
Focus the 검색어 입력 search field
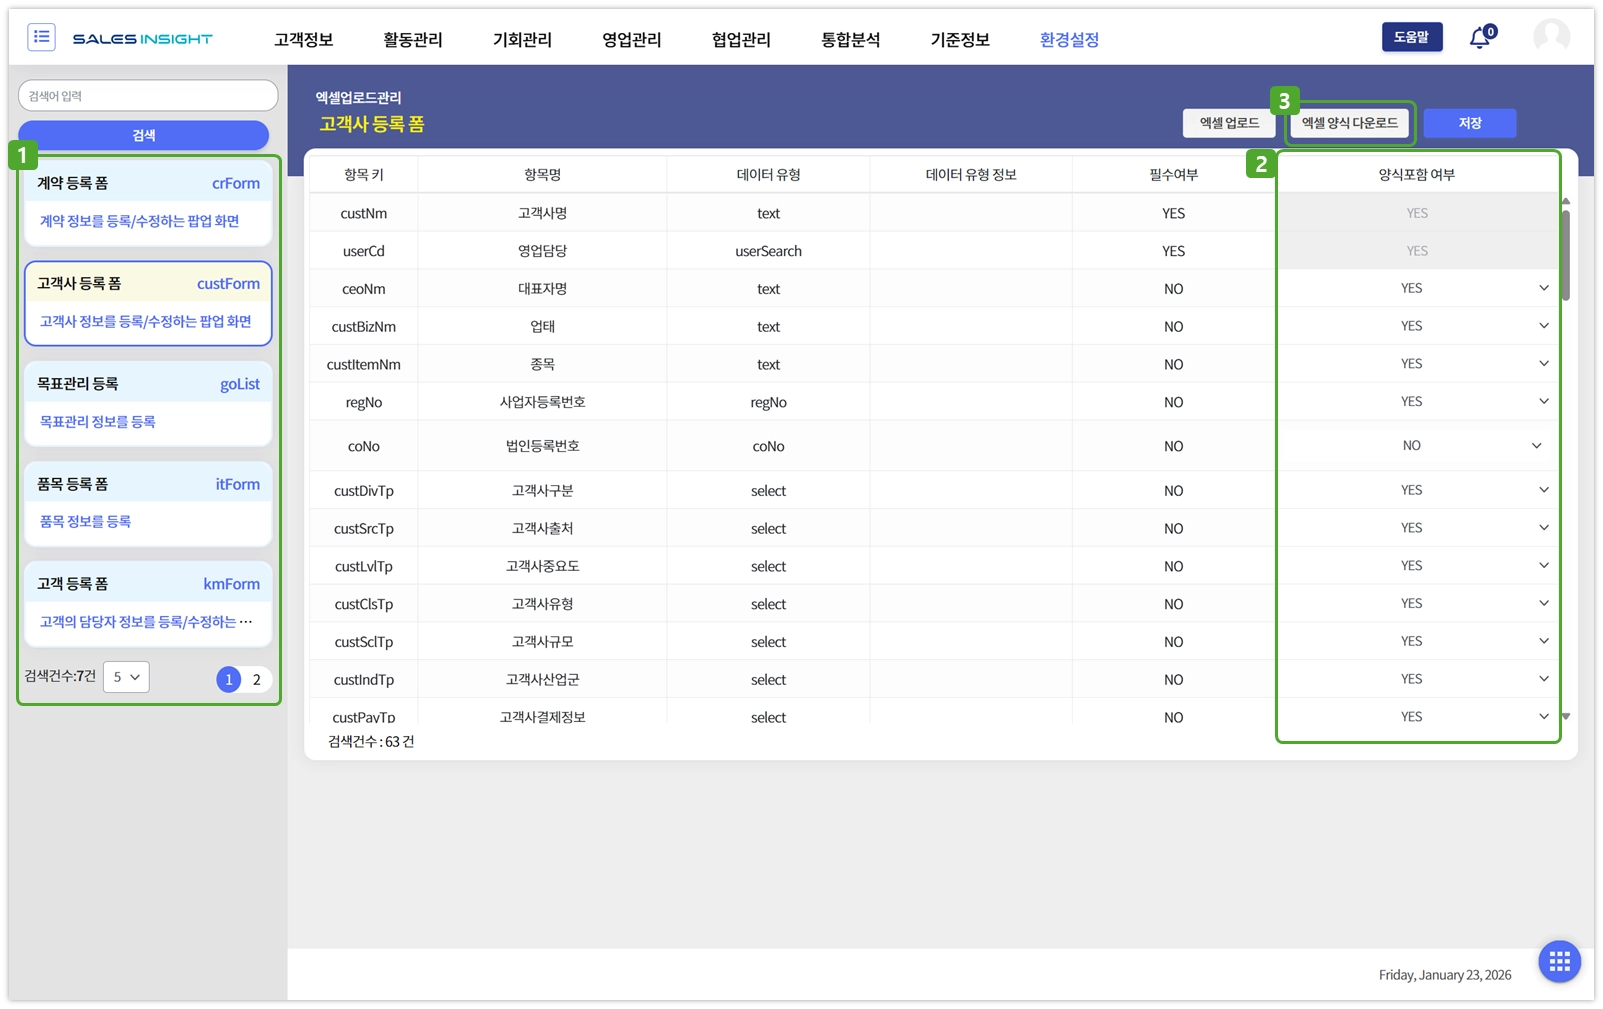pyautogui.click(x=148, y=96)
